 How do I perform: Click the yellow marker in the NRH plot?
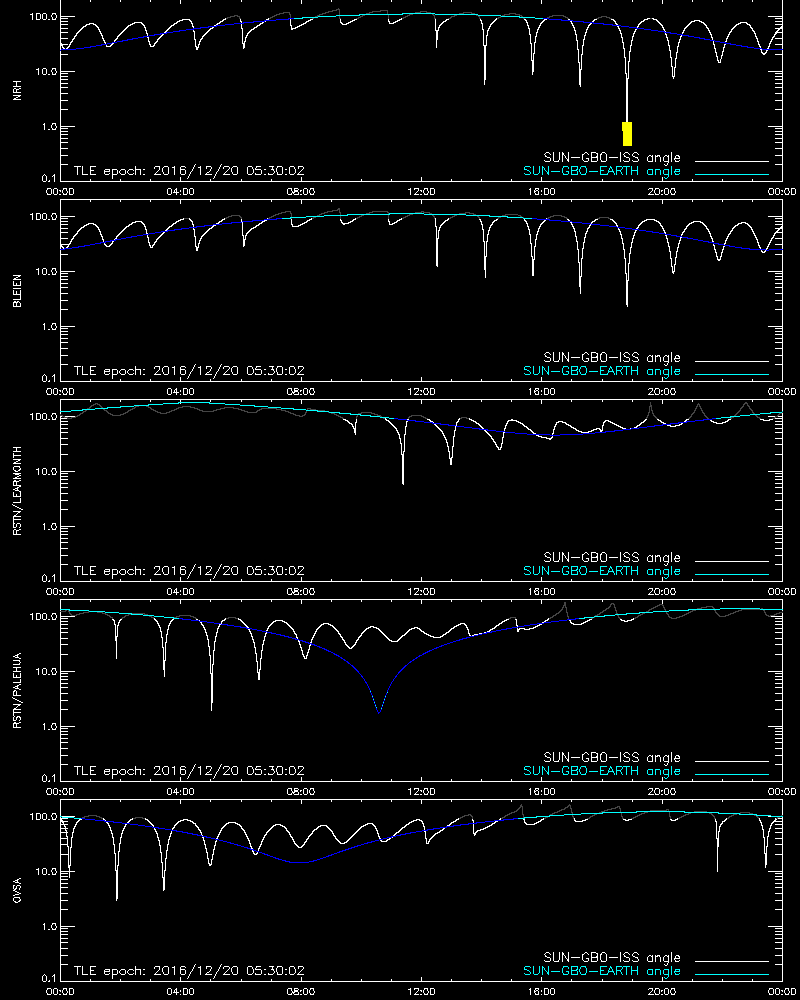627,134
